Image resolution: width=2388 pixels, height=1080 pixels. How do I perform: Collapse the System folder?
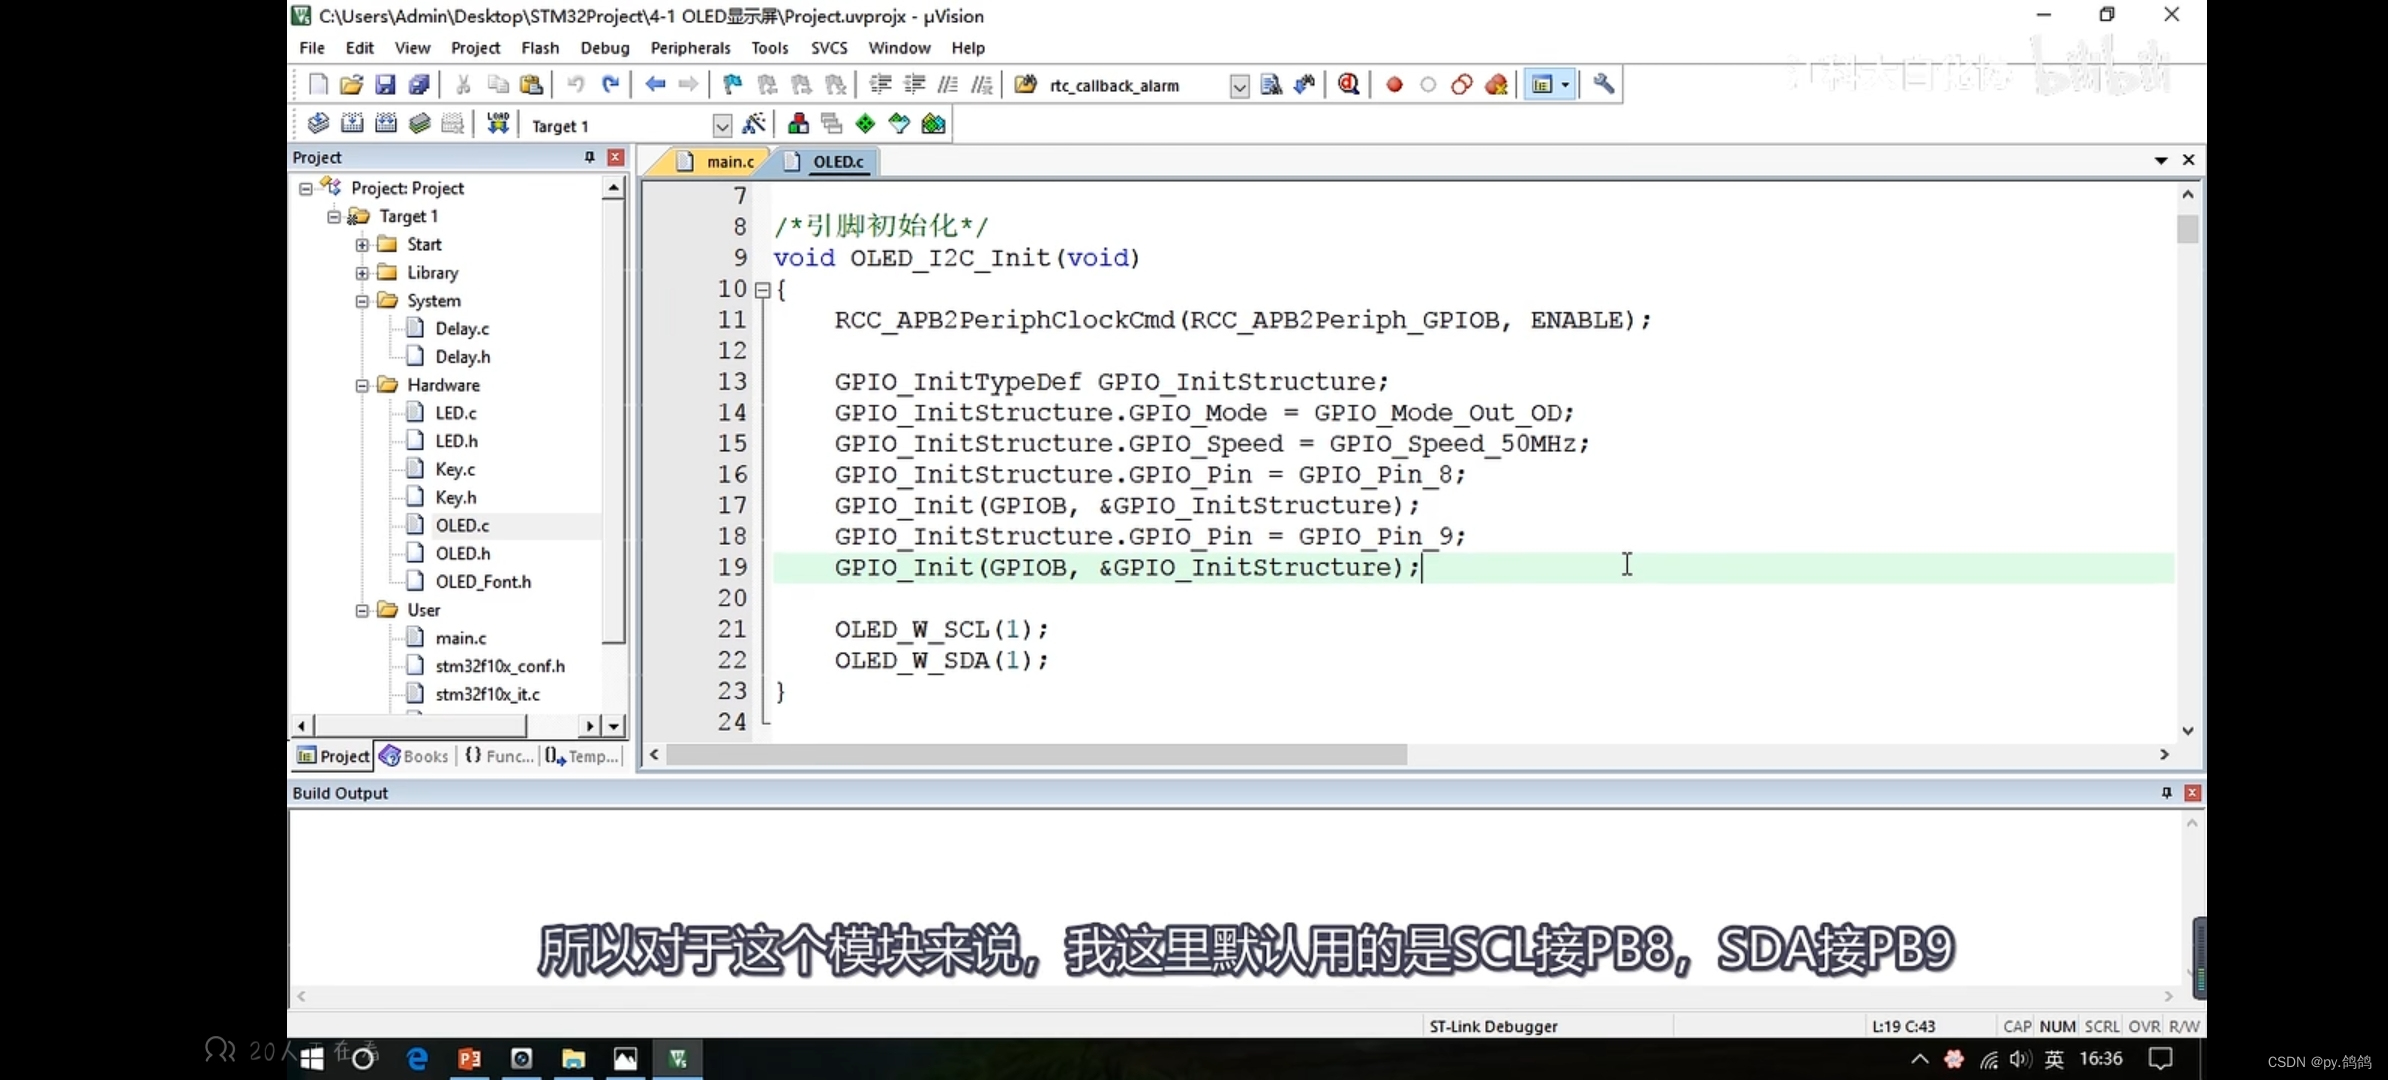[362, 301]
